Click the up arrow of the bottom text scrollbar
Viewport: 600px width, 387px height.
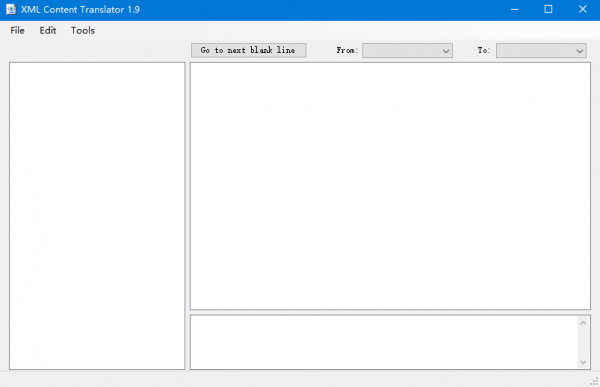coord(583,323)
